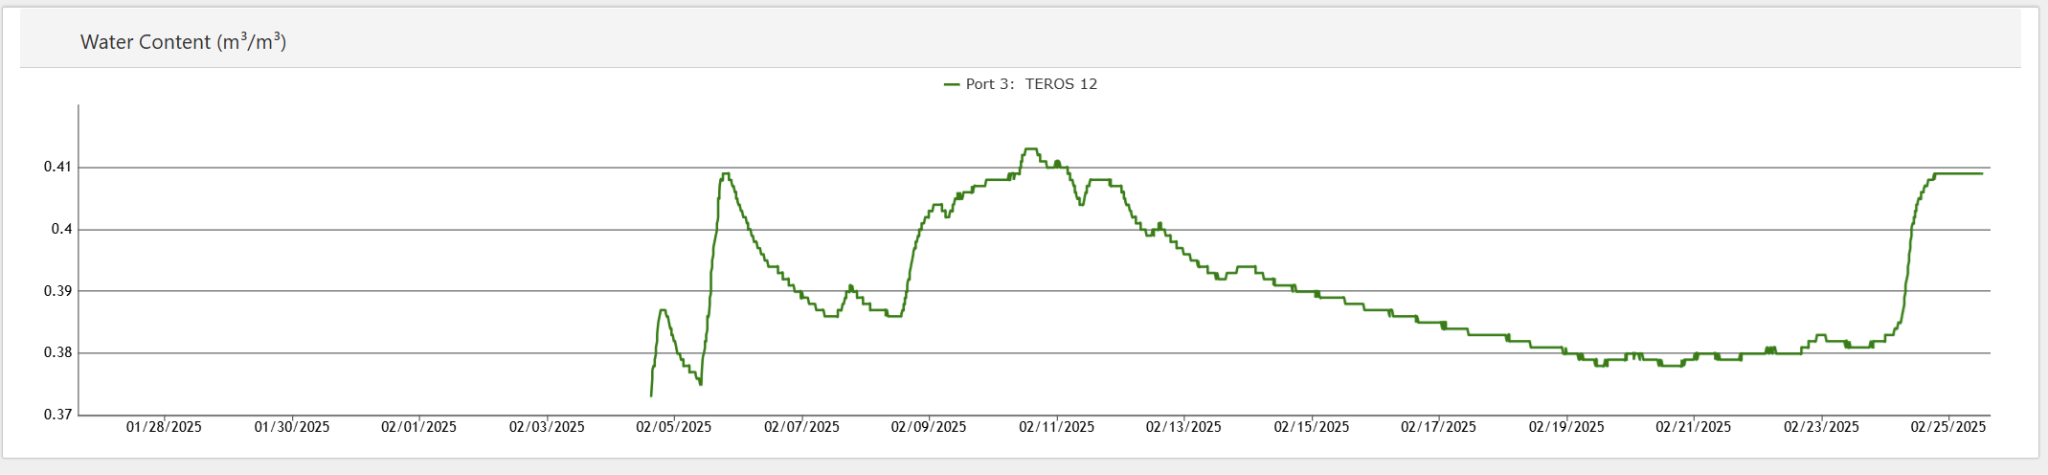The image size is (2048, 475).
Task: Select the 02/03/2025 x-axis tick label
Action: pos(547,427)
